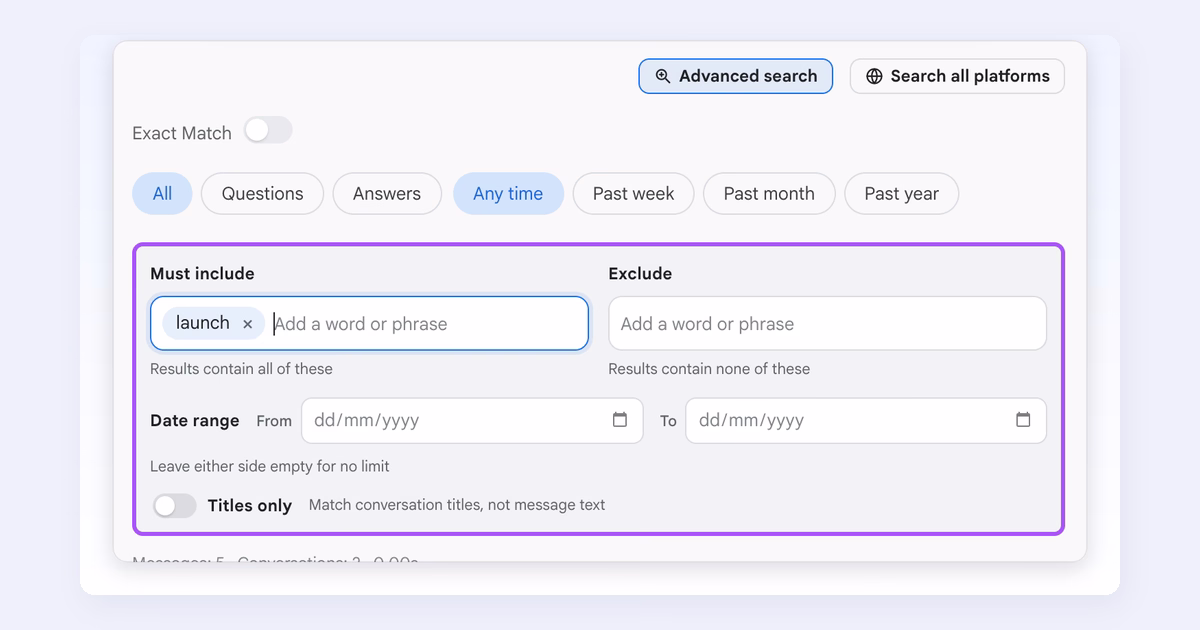The width and height of the screenshot is (1200, 630).
Task: Filter results to Past week
Action: pos(633,194)
